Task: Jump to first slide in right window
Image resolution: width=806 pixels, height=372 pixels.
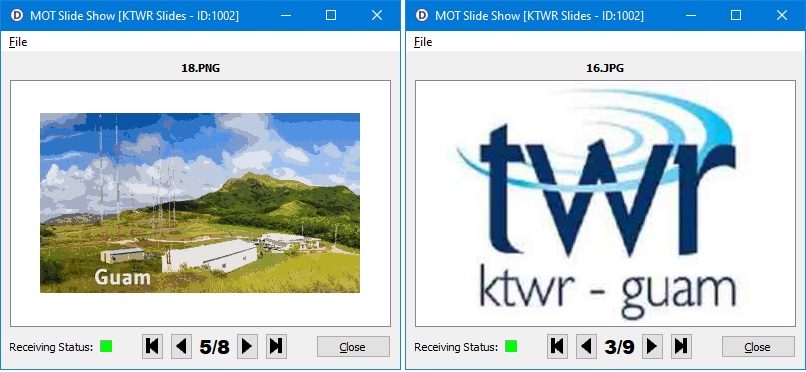Action: 558,347
